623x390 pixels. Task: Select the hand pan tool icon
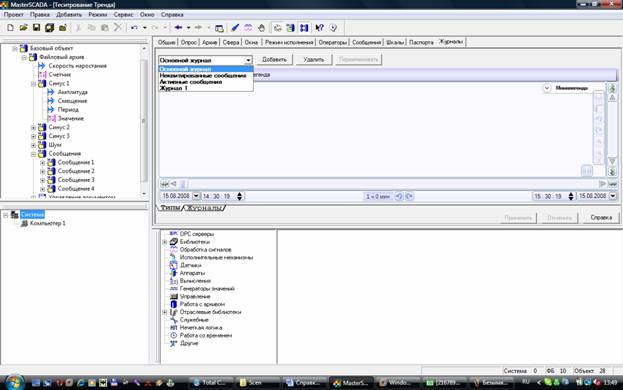[261, 28]
